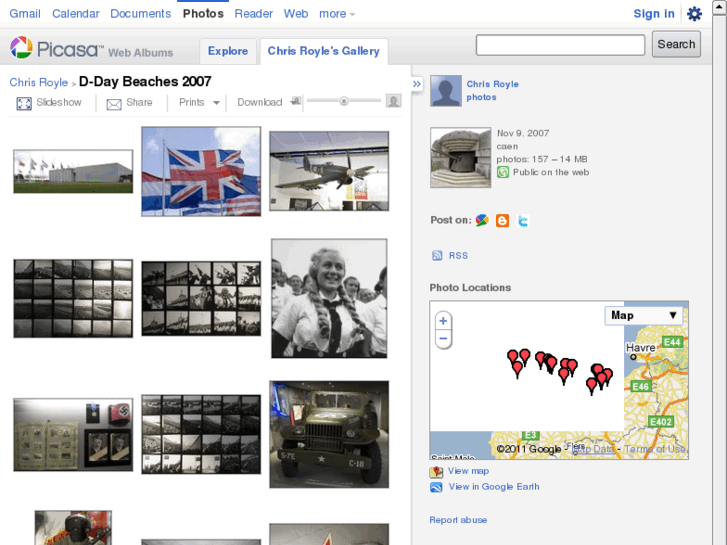Click Report abuse link
Viewport: 727px width, 545px height.
point(458,520)
